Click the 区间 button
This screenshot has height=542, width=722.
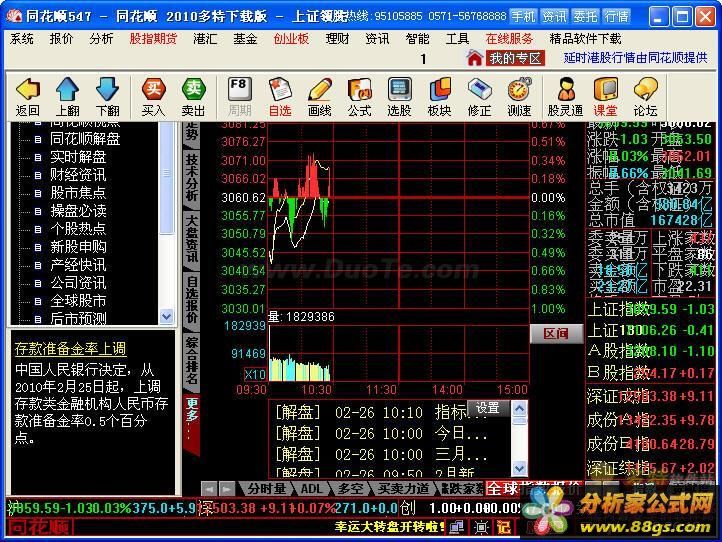tap(556, 333)
